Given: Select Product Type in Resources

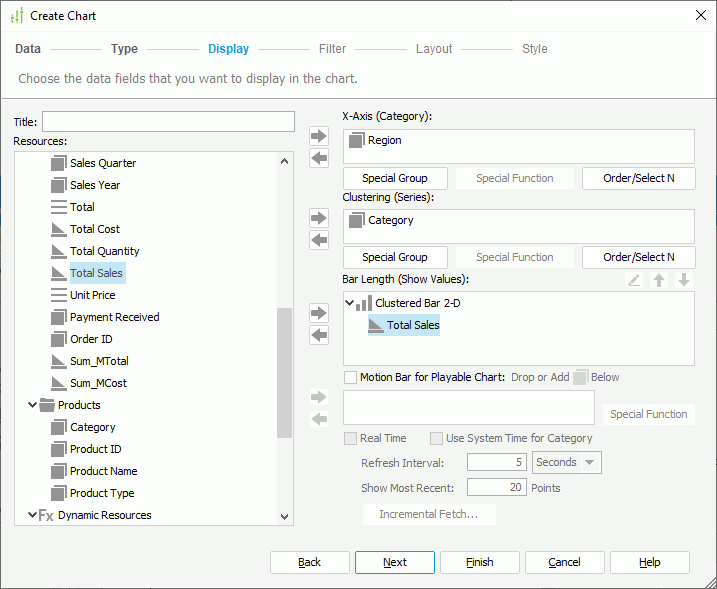Looking at the screenshot, I should 102,493.
